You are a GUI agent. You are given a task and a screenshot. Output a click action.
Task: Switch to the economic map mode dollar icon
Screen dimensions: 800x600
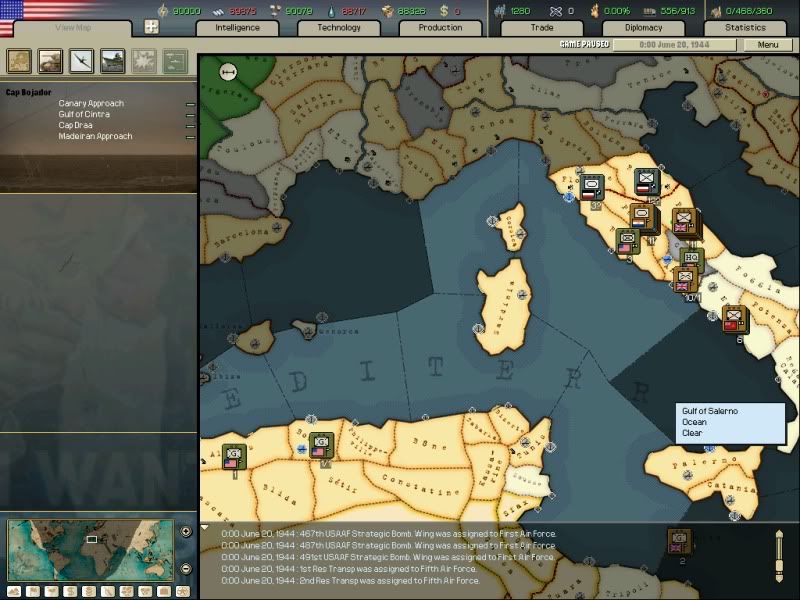coord(71,591)
